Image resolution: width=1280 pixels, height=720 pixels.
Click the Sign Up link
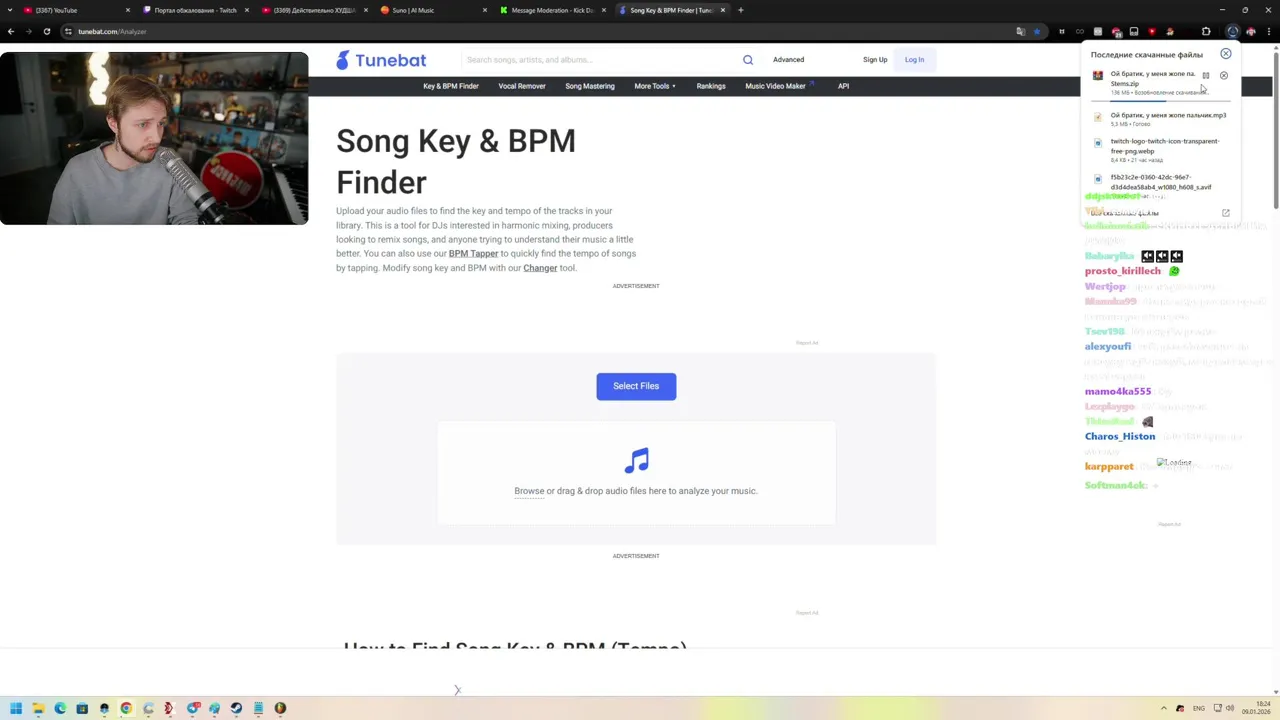pos(875,60)
